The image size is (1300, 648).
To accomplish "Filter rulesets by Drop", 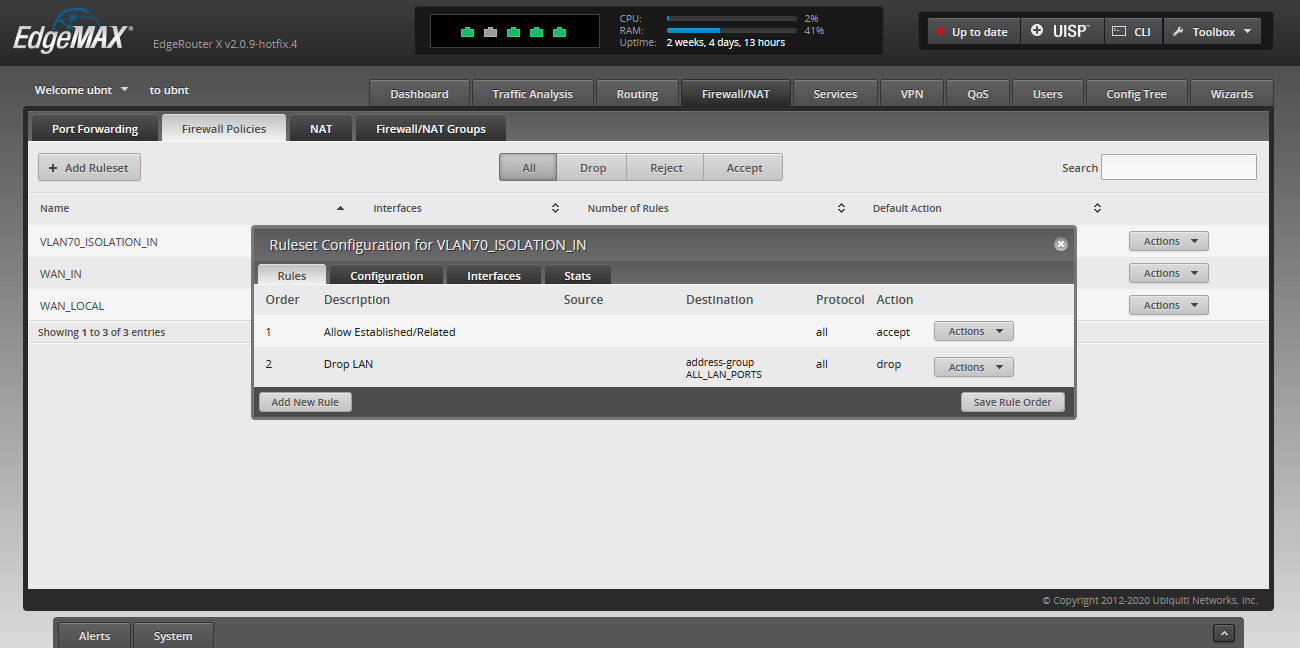I will pos(592,168).
